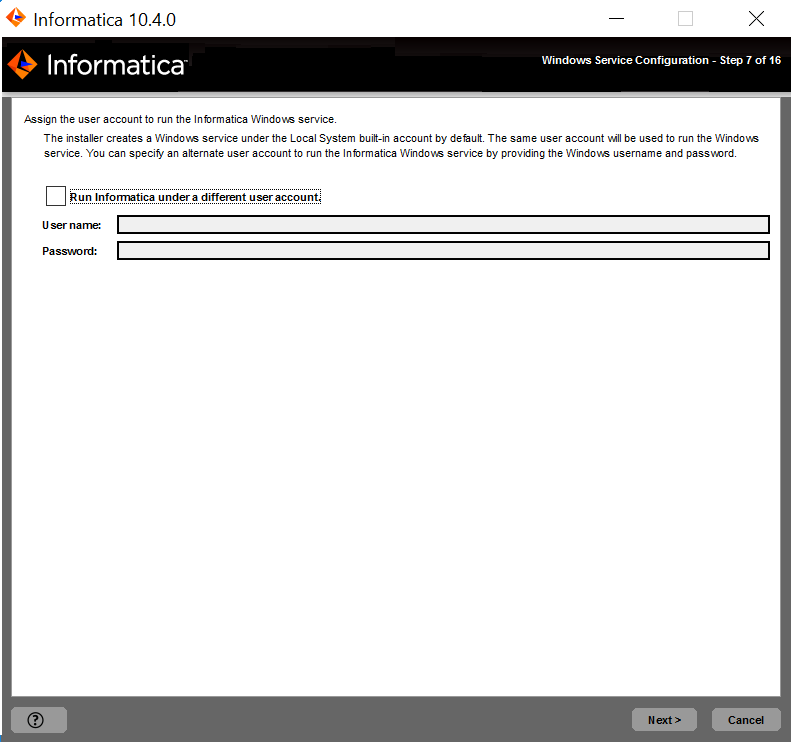Click the 'User name:' label
Viewport: 791px width, 742px height.
71,225
